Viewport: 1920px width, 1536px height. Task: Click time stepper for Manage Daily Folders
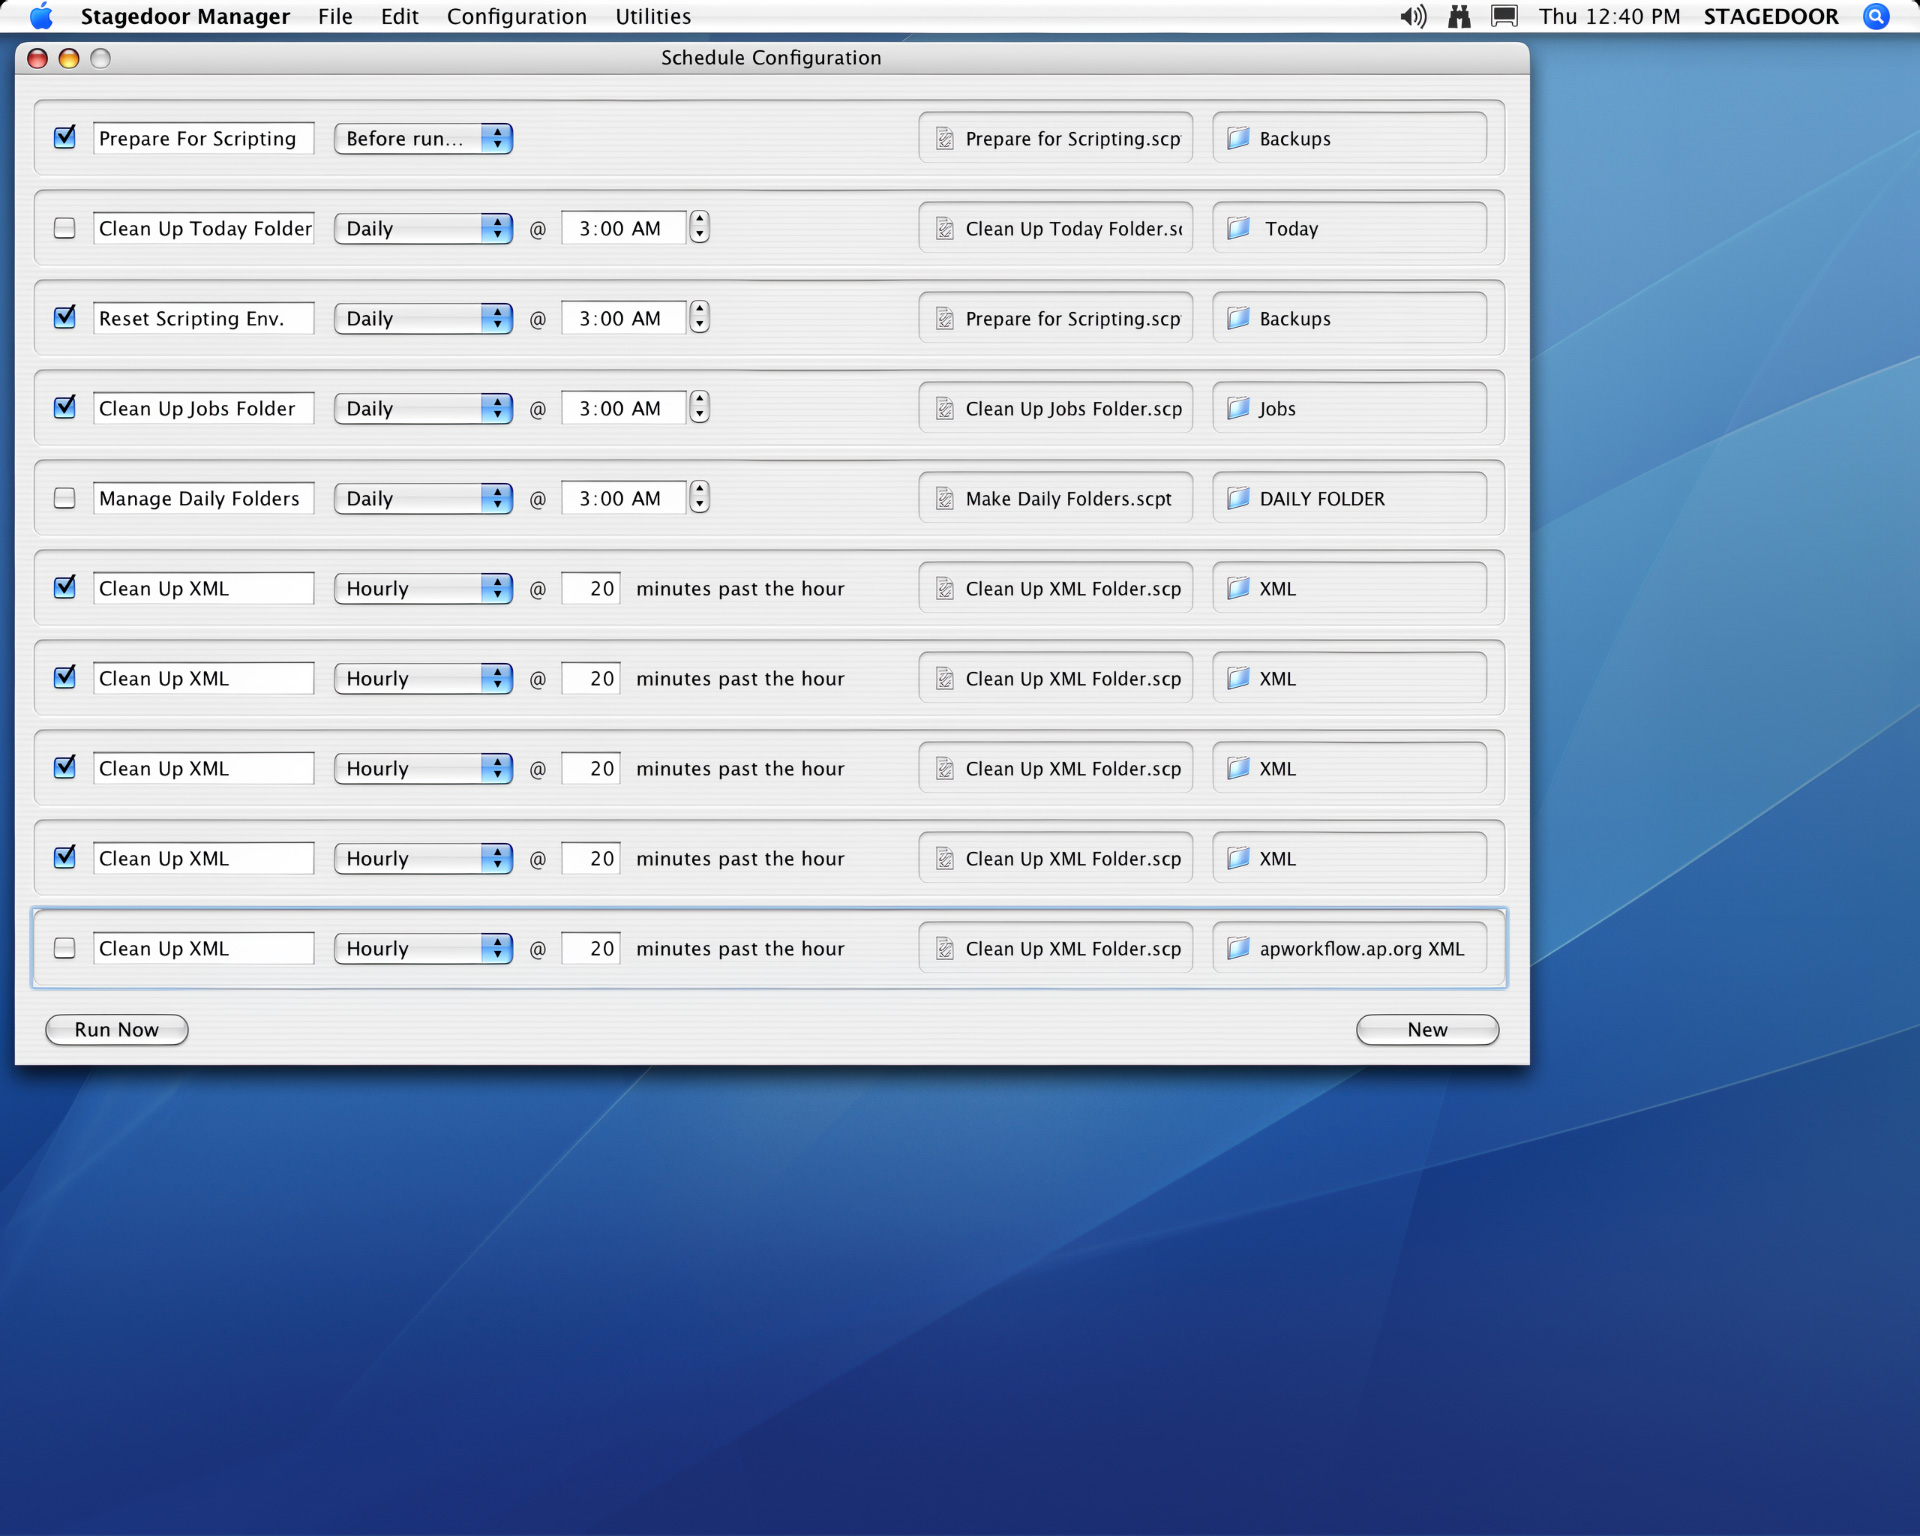click(699, 497)
